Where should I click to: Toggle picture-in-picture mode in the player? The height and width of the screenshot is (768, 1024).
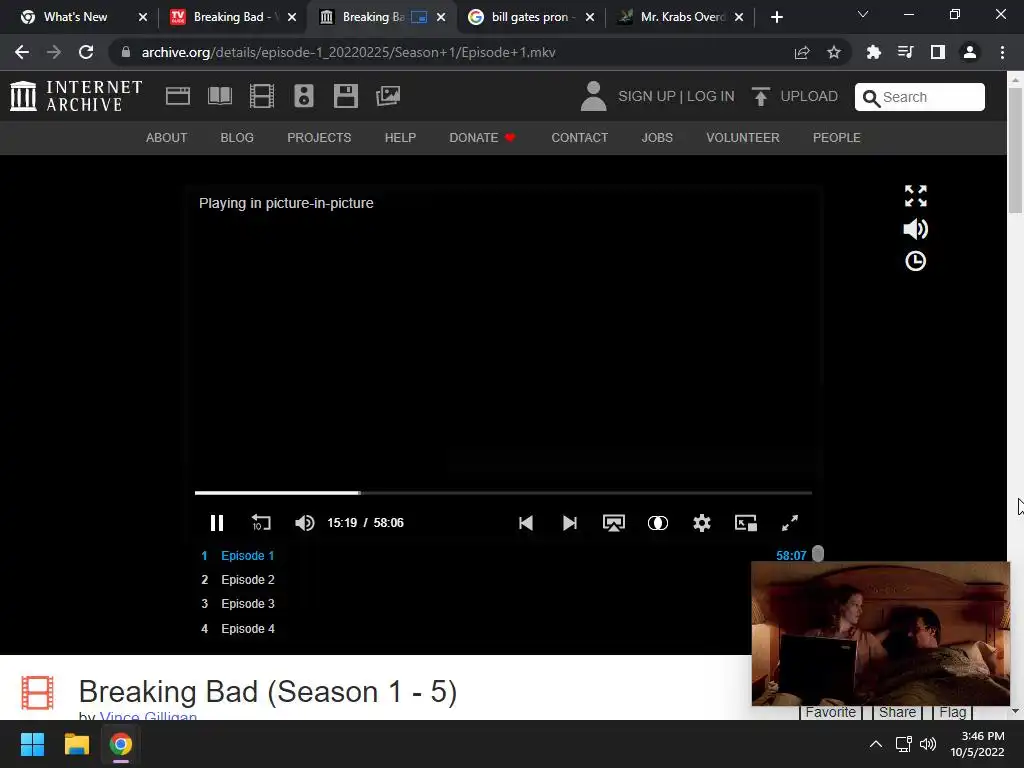point(746,523)
